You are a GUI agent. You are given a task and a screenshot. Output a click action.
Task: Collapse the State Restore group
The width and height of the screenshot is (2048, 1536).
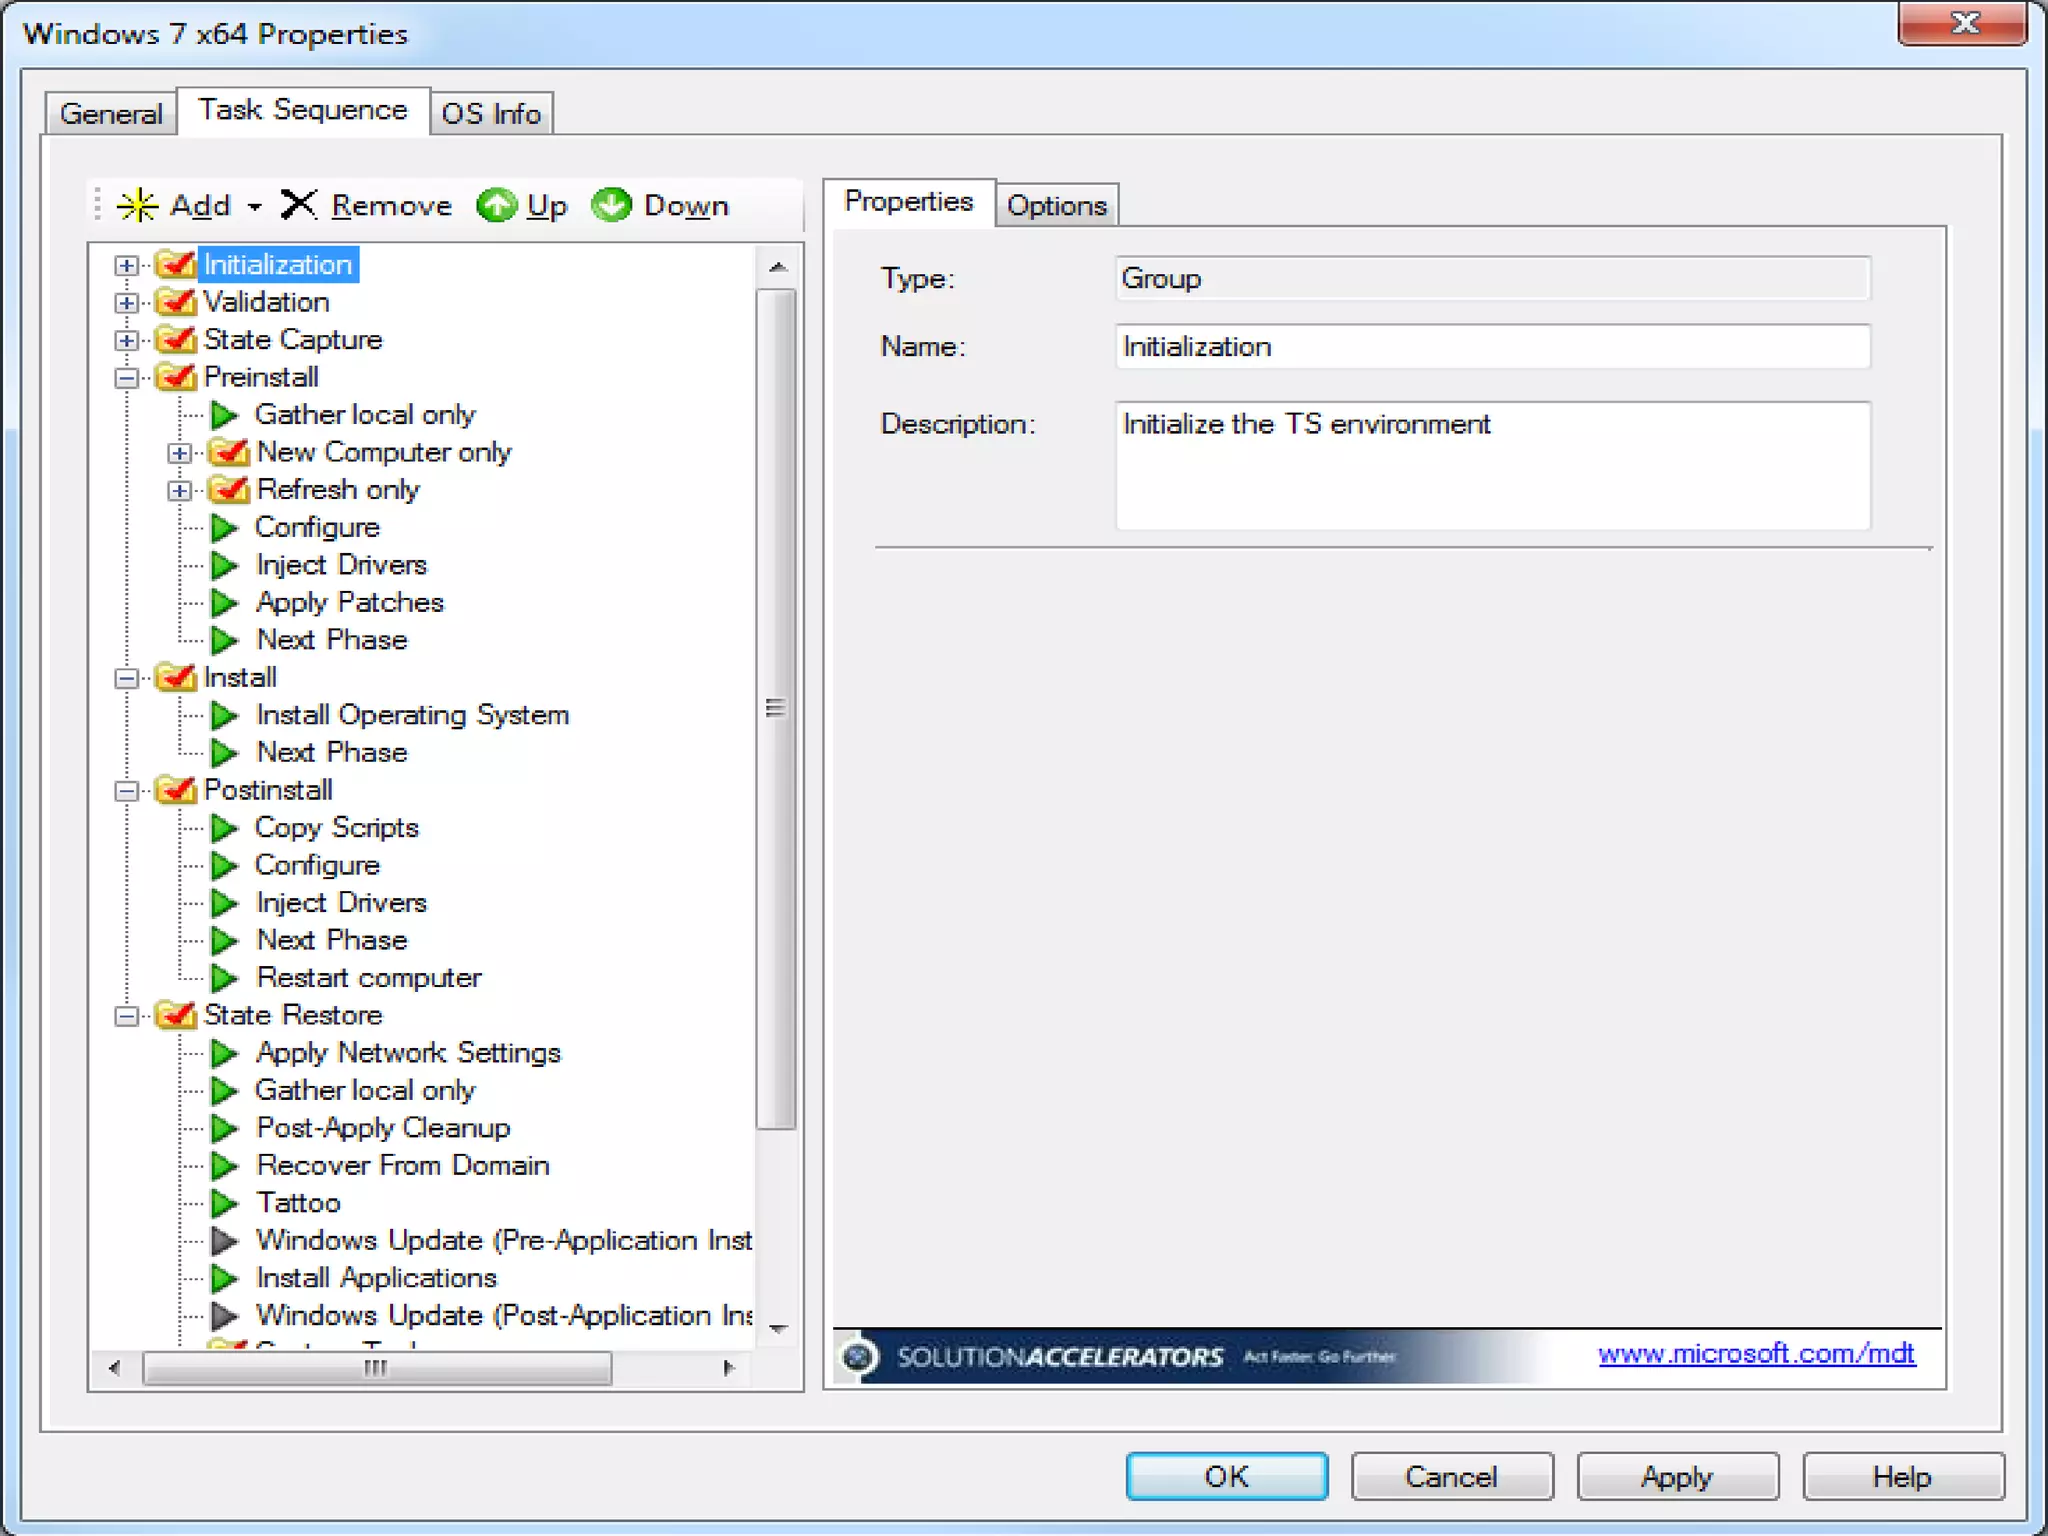coord(126,1016)
